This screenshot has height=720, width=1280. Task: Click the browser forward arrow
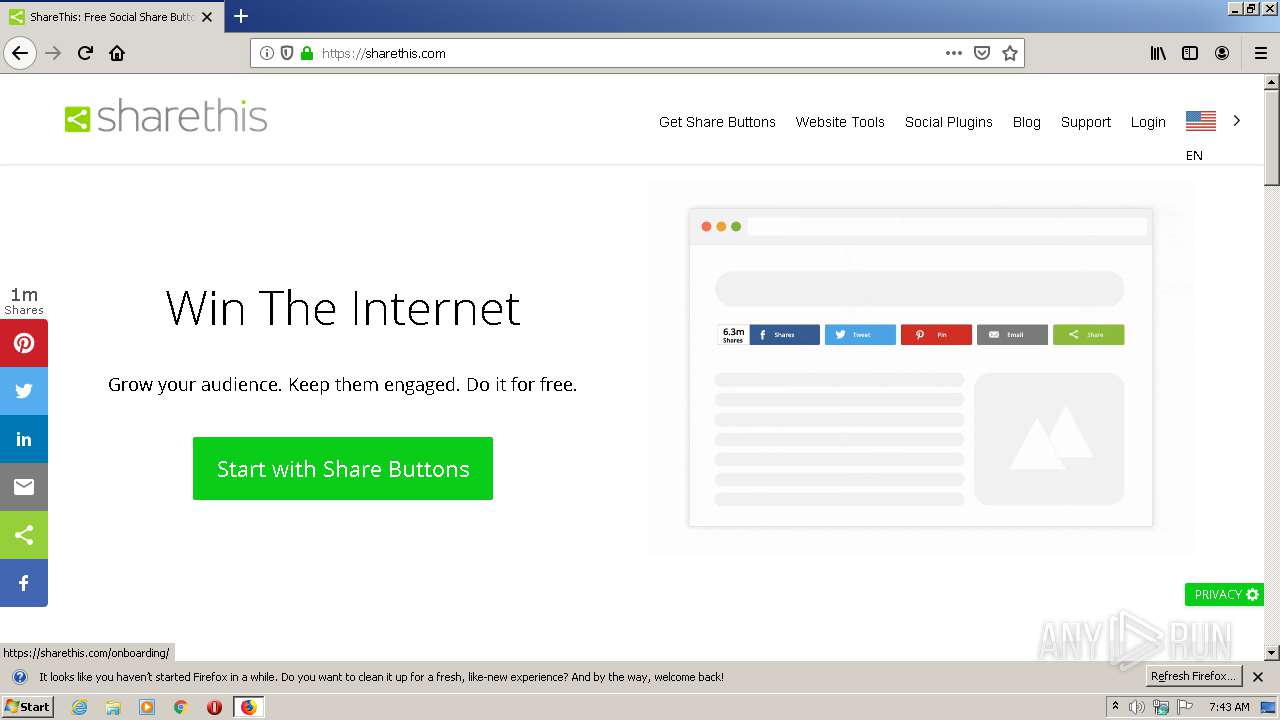54,53
